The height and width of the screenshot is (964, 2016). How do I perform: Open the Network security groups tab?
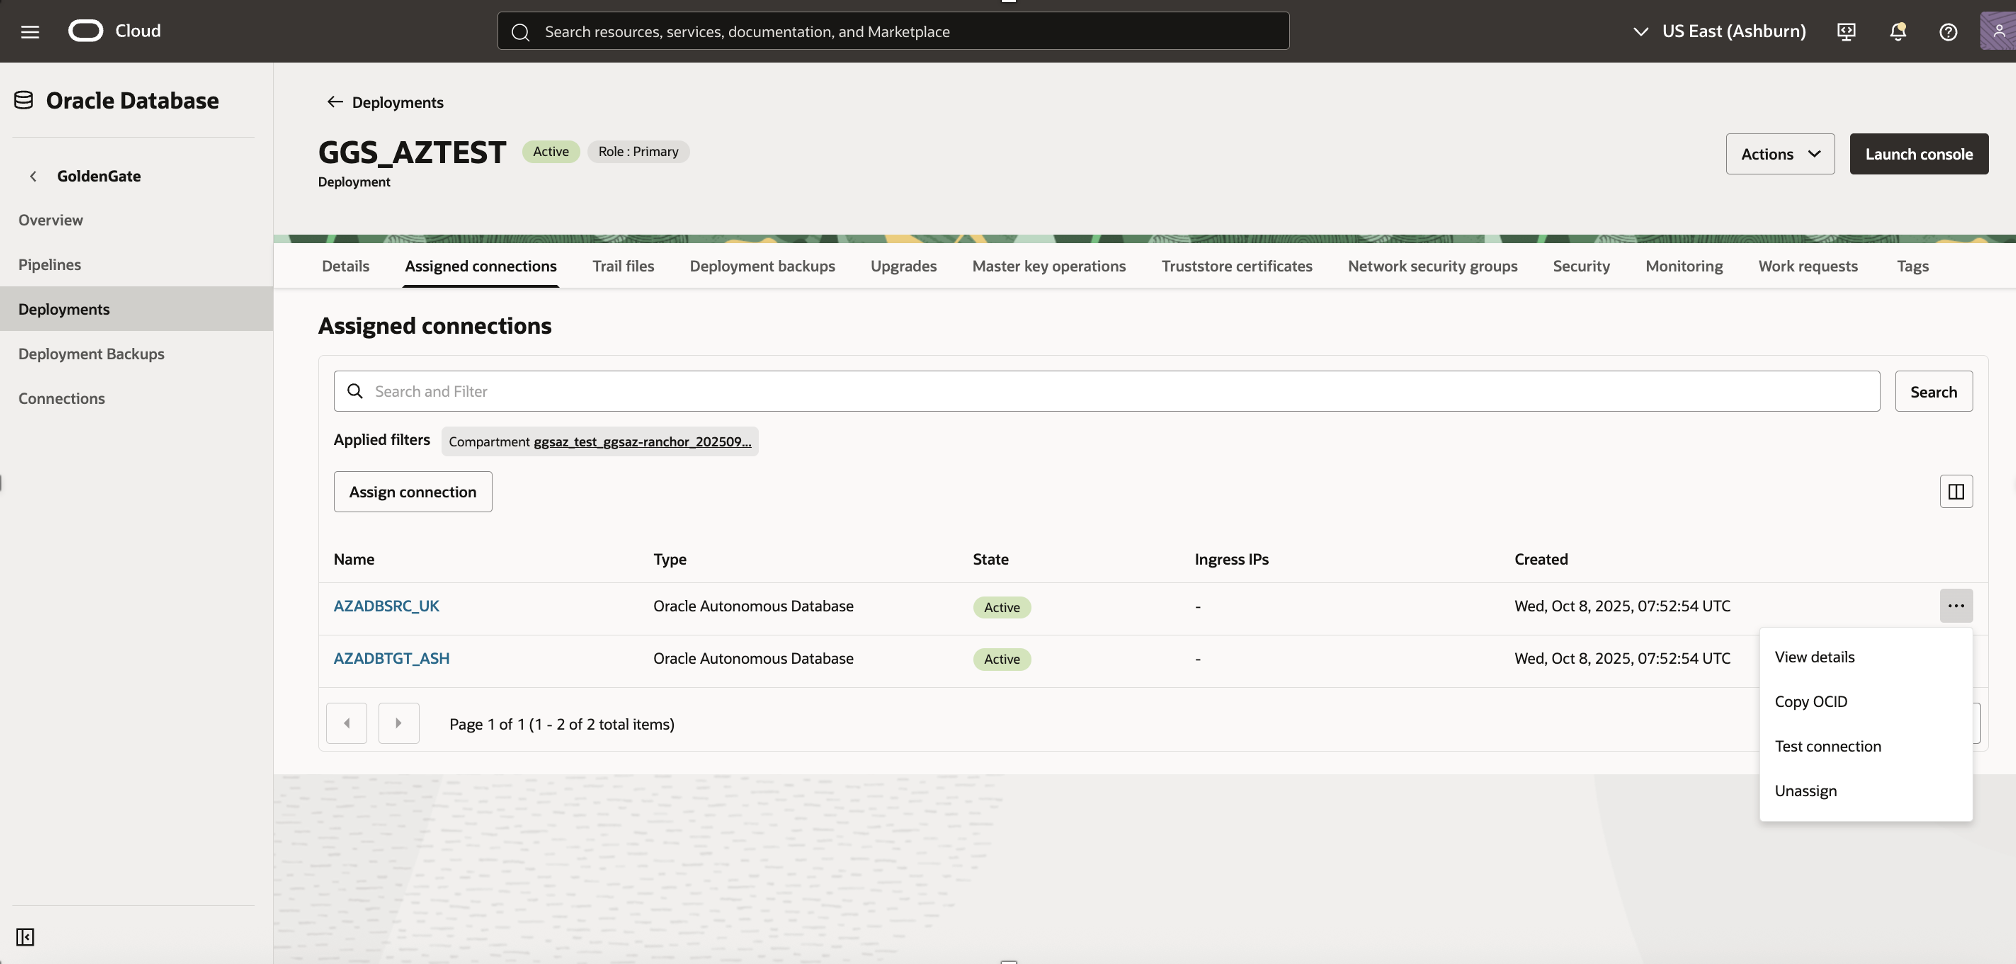(1433, 266)
